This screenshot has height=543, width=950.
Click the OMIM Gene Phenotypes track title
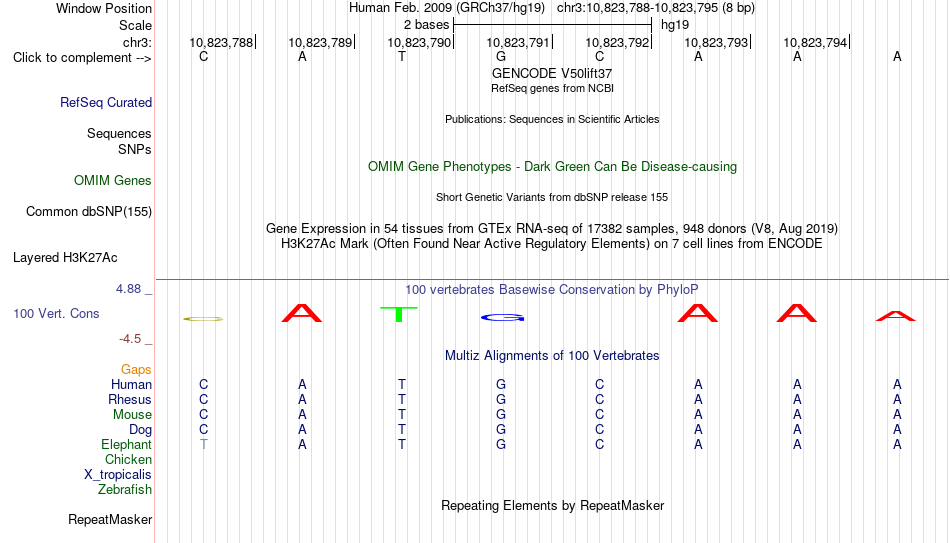552,167
